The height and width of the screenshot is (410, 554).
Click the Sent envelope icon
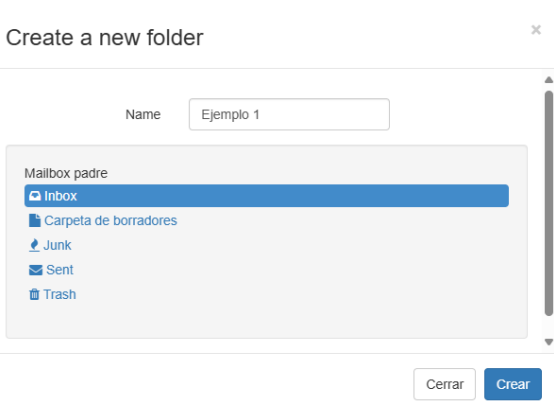[x=35, y=270]
